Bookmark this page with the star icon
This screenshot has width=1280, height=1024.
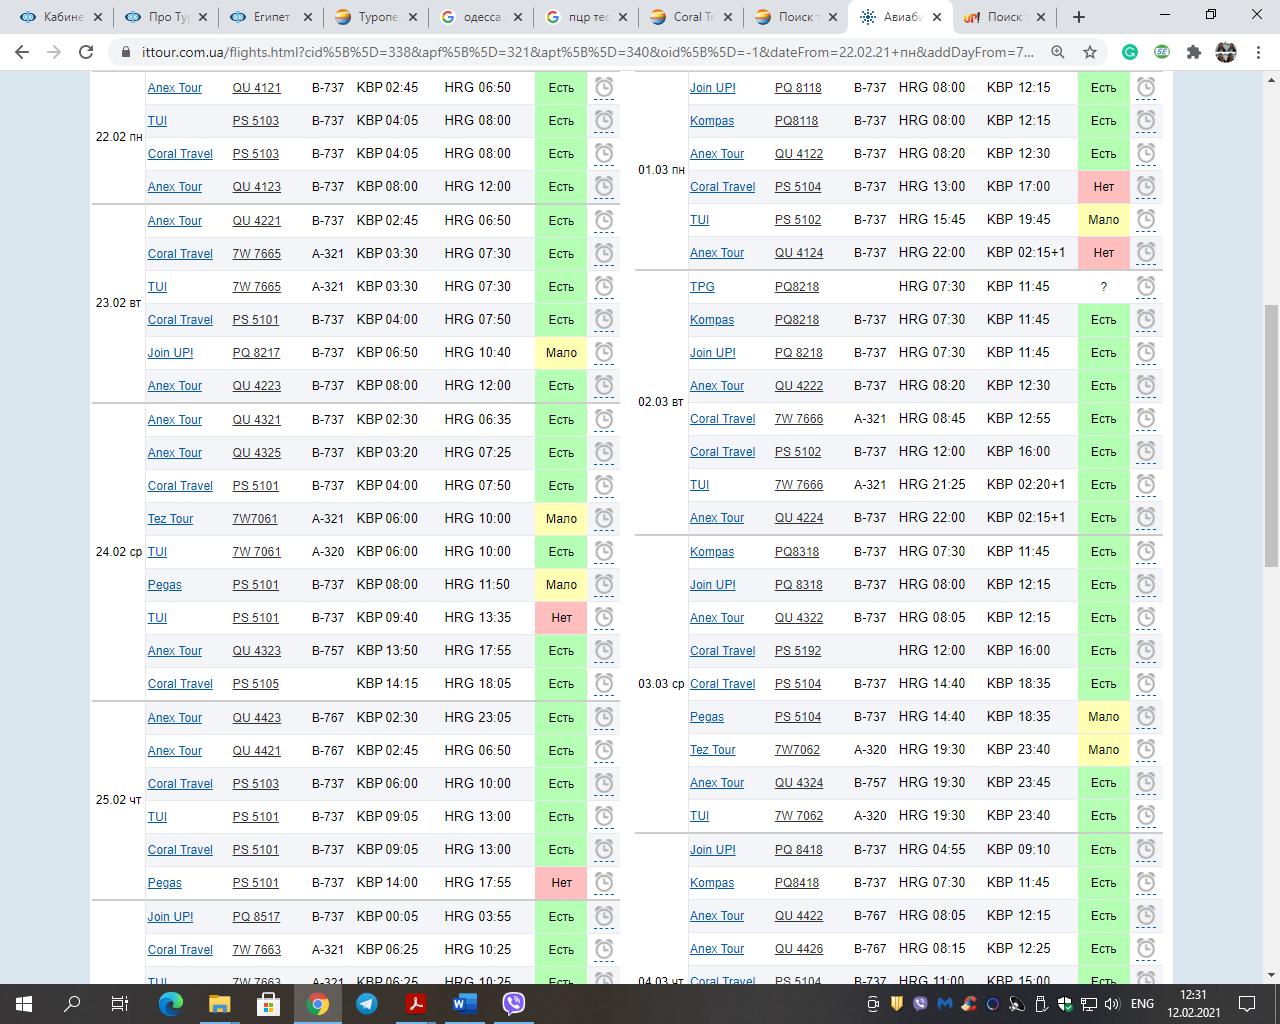[1090, 52]
